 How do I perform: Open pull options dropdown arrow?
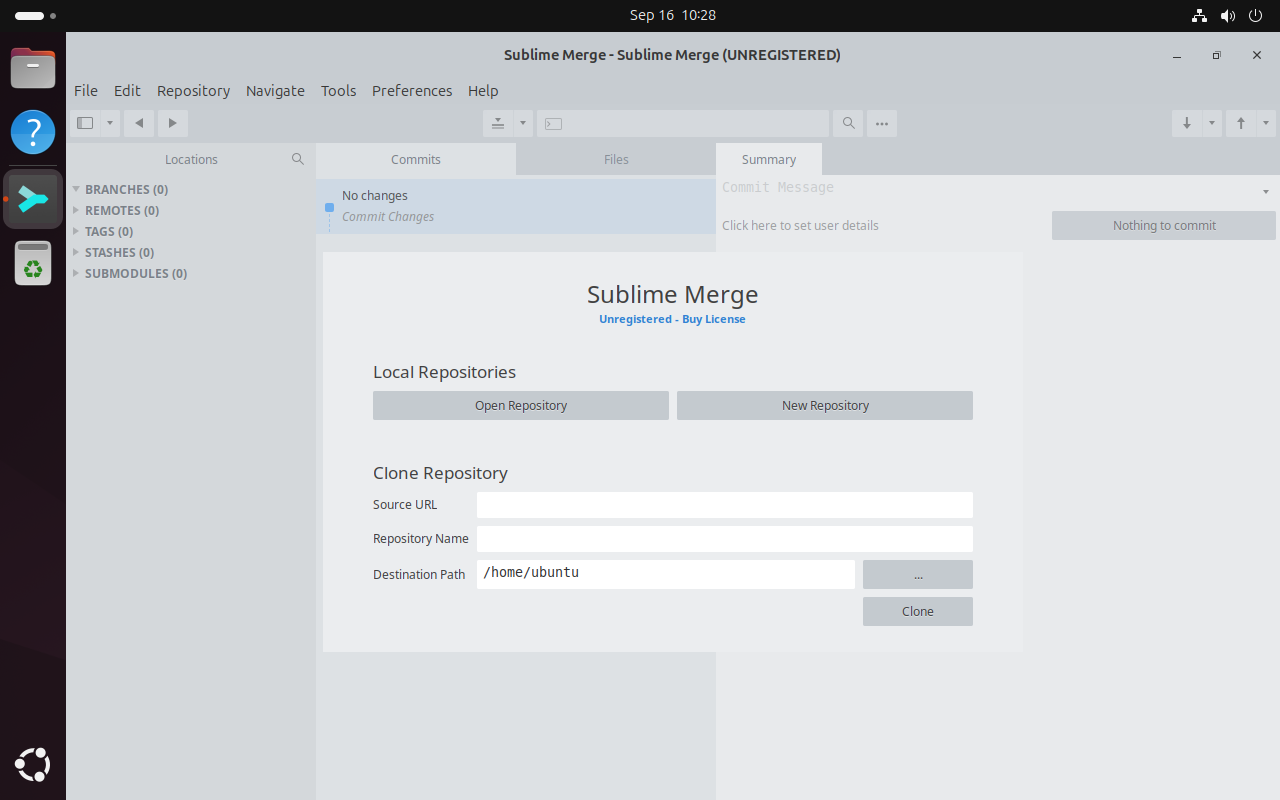tap(1212, 123)
